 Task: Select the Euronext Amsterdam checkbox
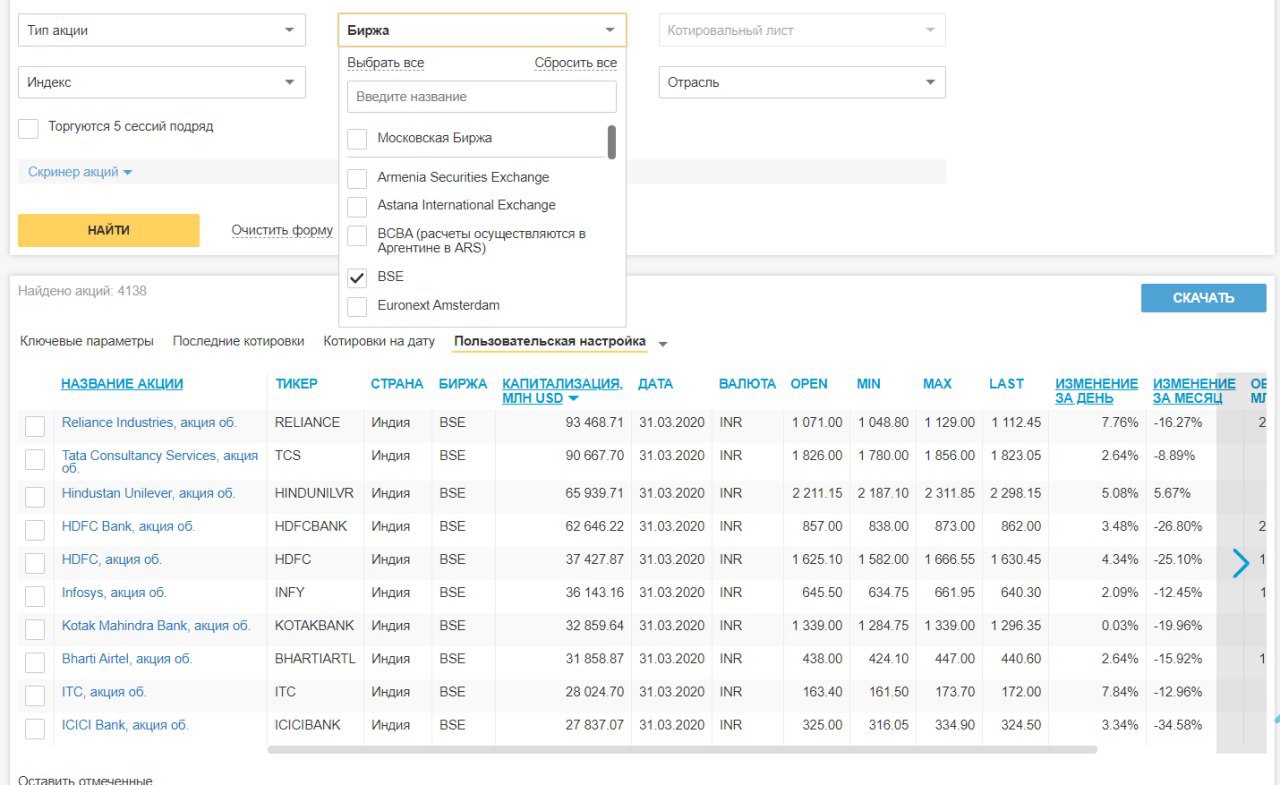tap(357, 306)
